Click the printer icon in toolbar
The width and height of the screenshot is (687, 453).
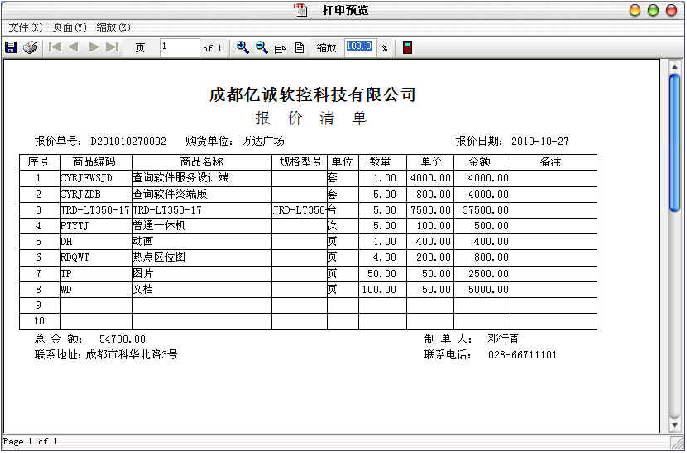(x=30, y=47)
